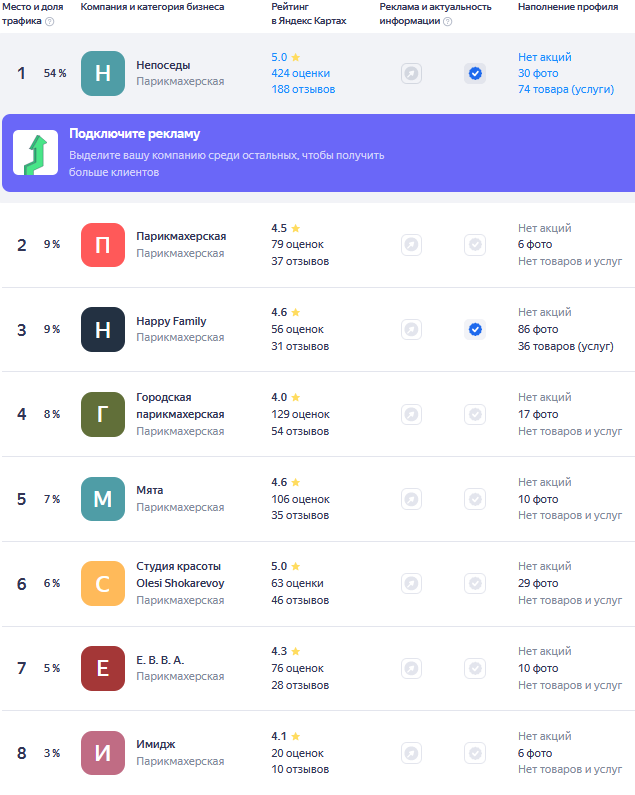Click the 20 оценок text
The image size is (635, 795).
tap(297, 753)
